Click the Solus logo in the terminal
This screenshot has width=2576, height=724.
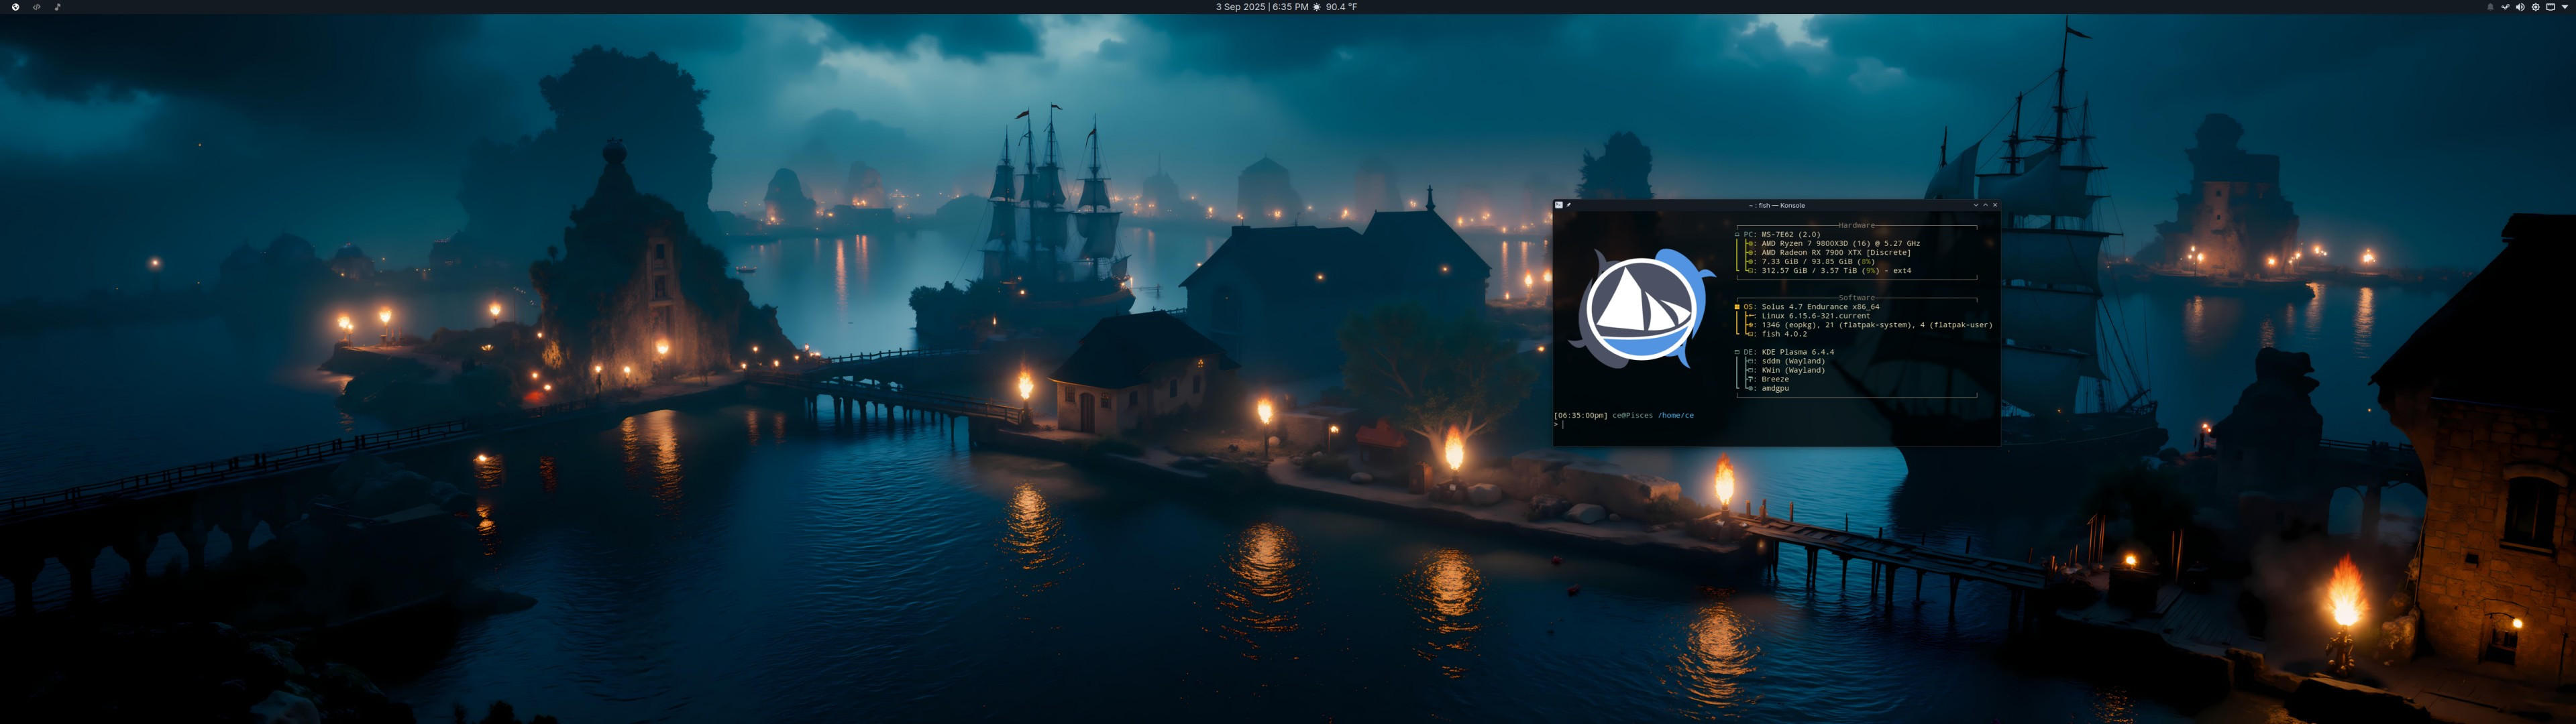click(1641, 308)
